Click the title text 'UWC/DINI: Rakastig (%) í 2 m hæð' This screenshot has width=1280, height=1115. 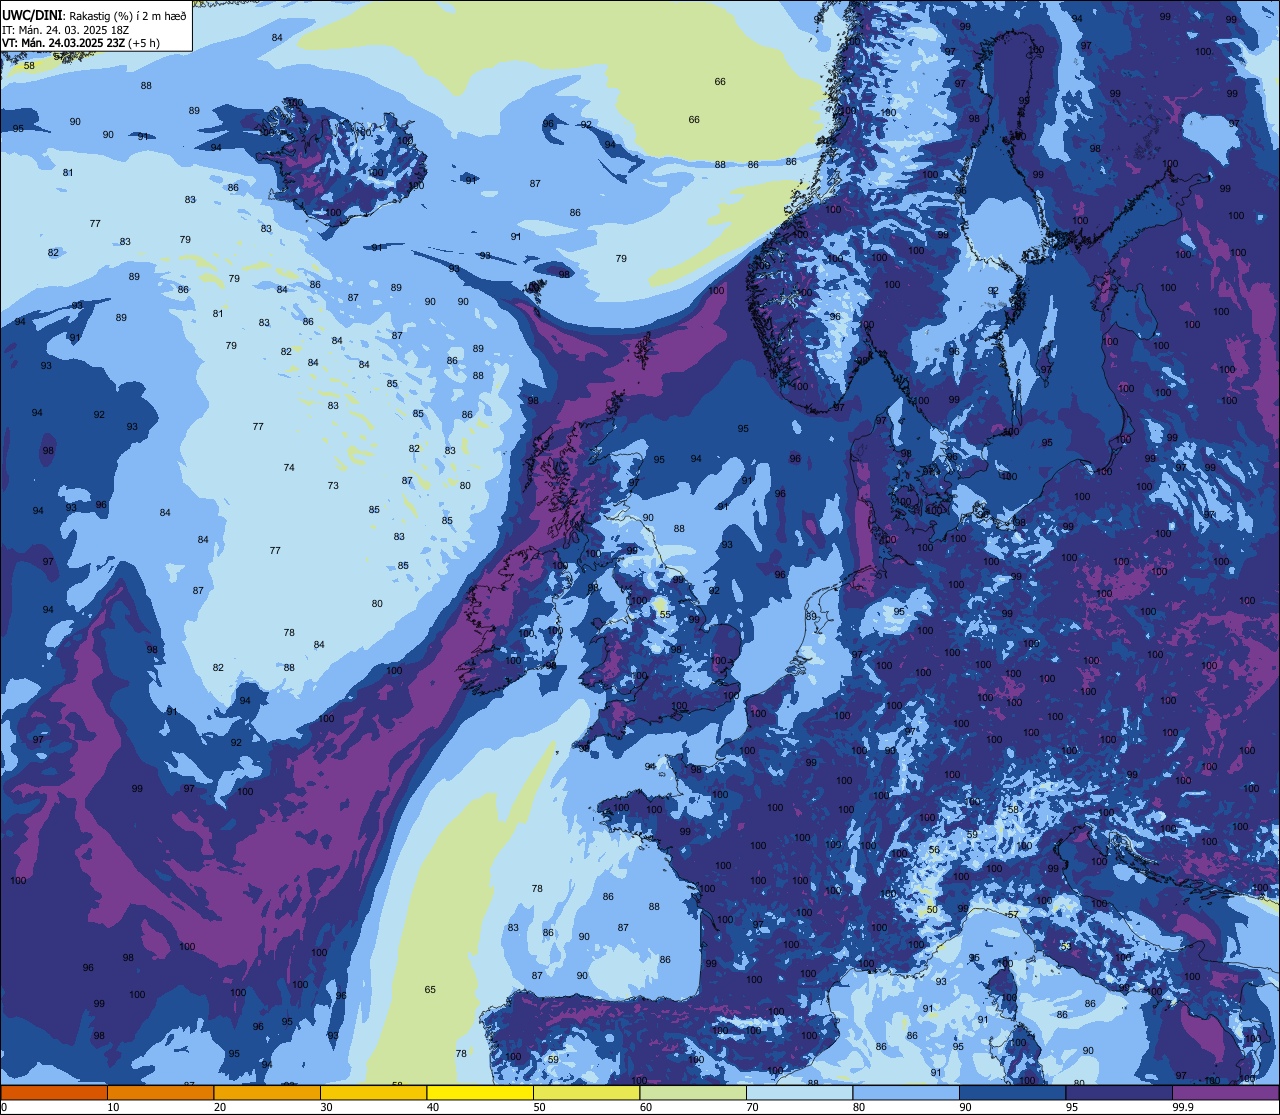pyautogui.click(x=94, y=16)
